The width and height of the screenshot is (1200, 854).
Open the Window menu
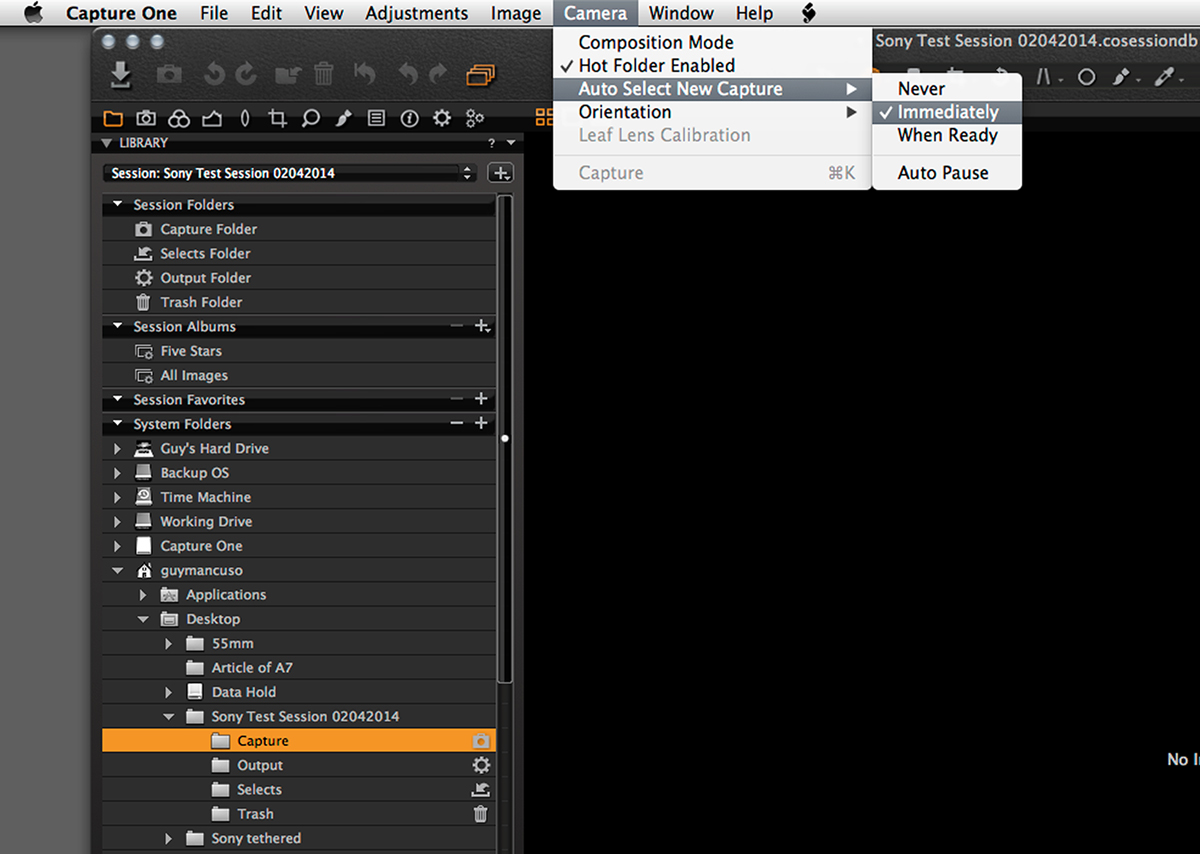coord(681,13)
